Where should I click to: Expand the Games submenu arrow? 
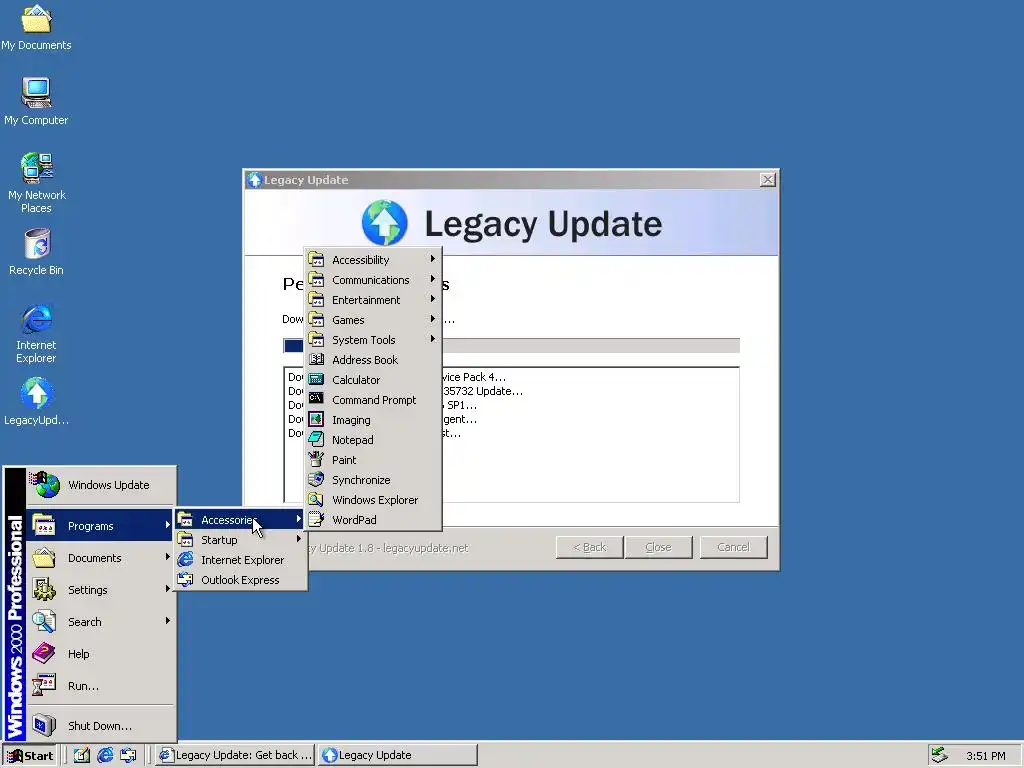tap(432, 319)
